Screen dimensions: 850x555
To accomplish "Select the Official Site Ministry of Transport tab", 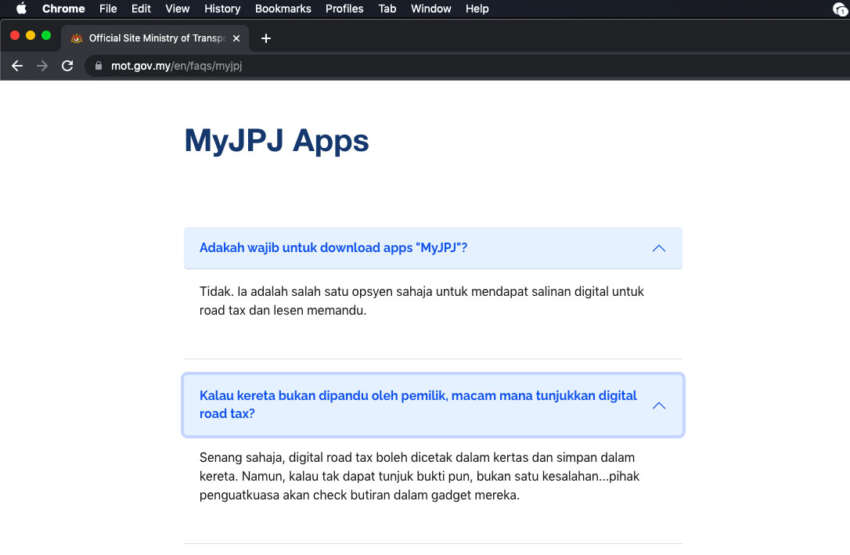I will [x=155, y=38].
